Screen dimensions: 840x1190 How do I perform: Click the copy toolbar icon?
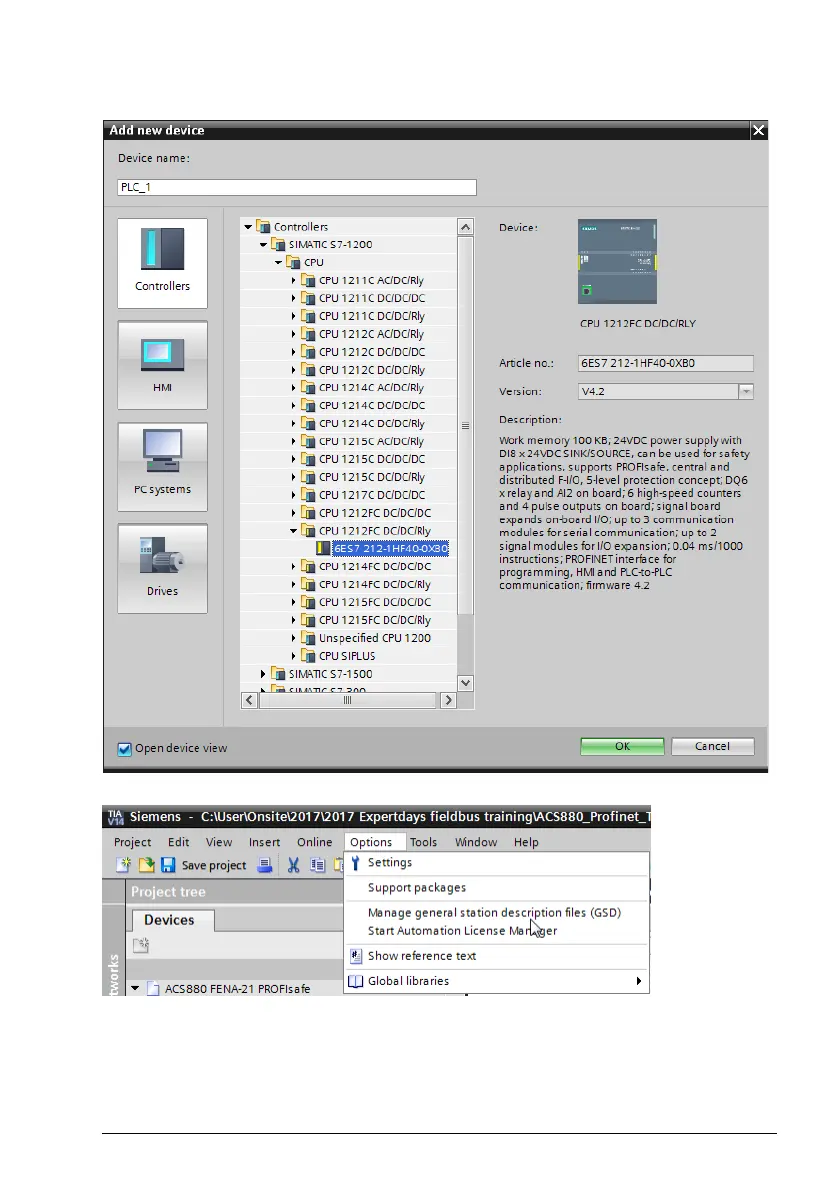[318, 864]
